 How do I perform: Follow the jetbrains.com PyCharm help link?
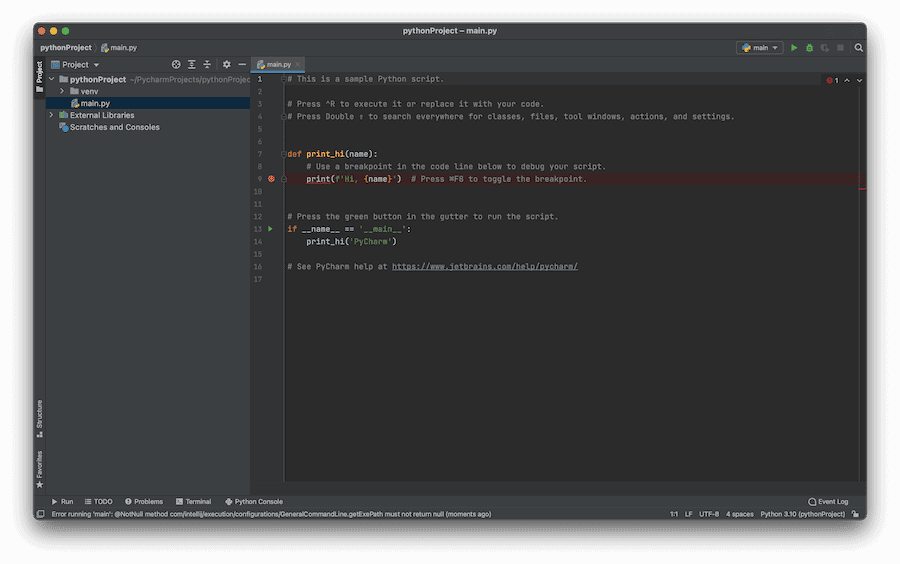coord(484,267)
